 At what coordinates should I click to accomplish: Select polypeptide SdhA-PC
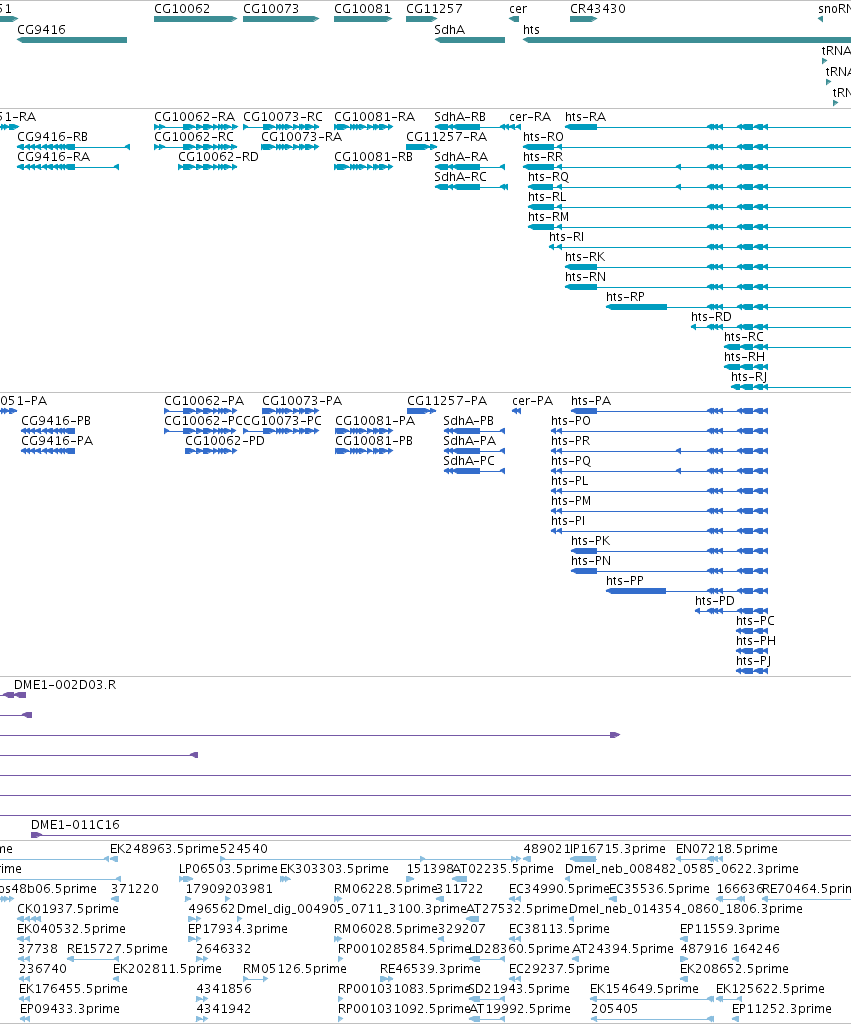pos(474,471)
